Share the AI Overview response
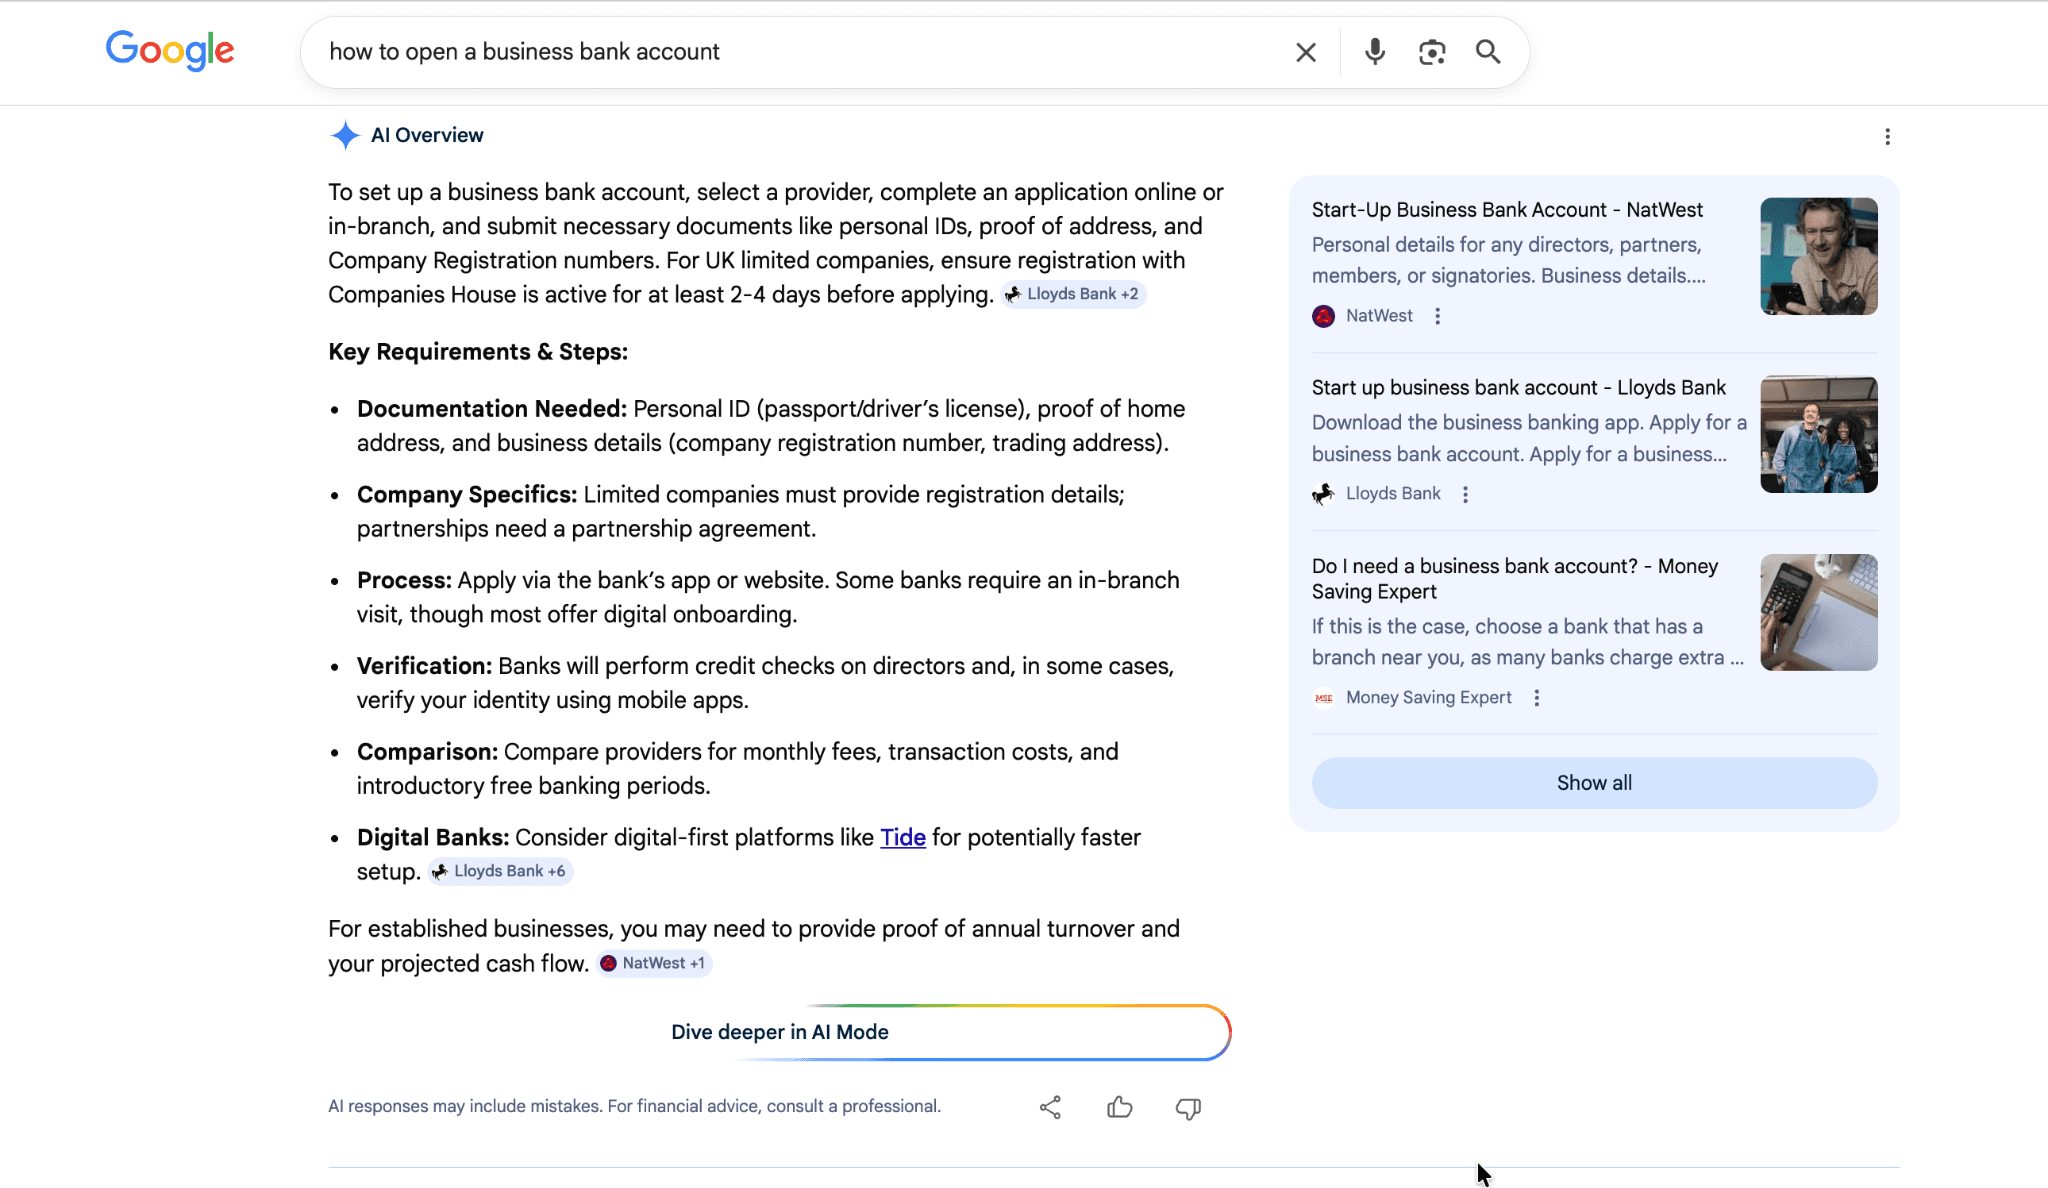This screenshot has width=2048, height=1188. pos(1051,1107)
